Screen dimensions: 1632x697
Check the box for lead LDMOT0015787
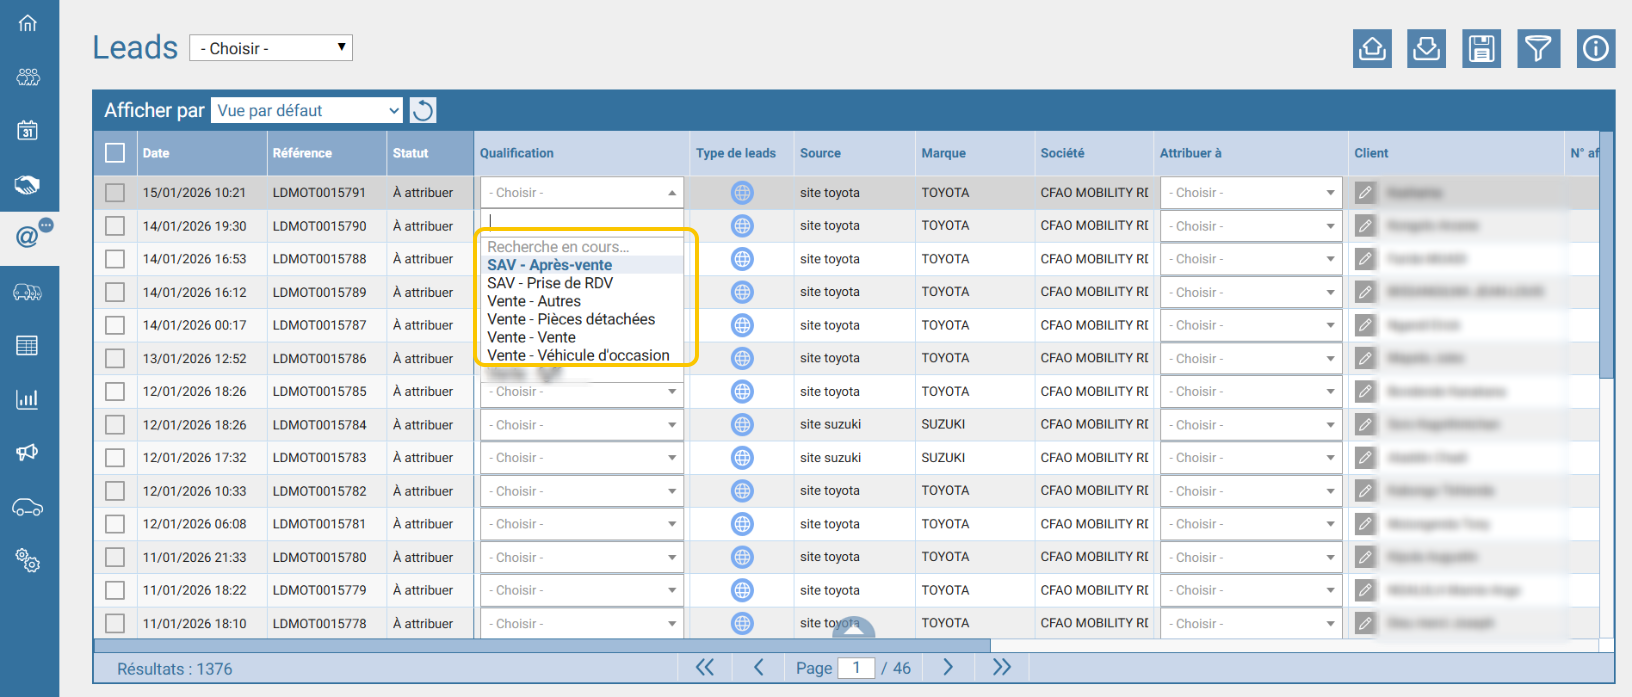(115, 325)
